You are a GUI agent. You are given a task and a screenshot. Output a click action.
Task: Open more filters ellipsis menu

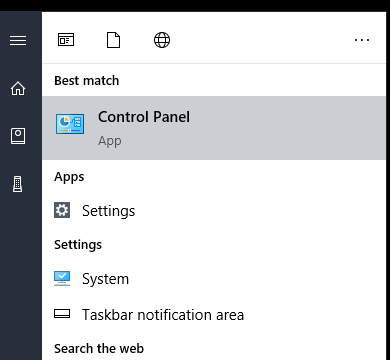tap(362, 40)
